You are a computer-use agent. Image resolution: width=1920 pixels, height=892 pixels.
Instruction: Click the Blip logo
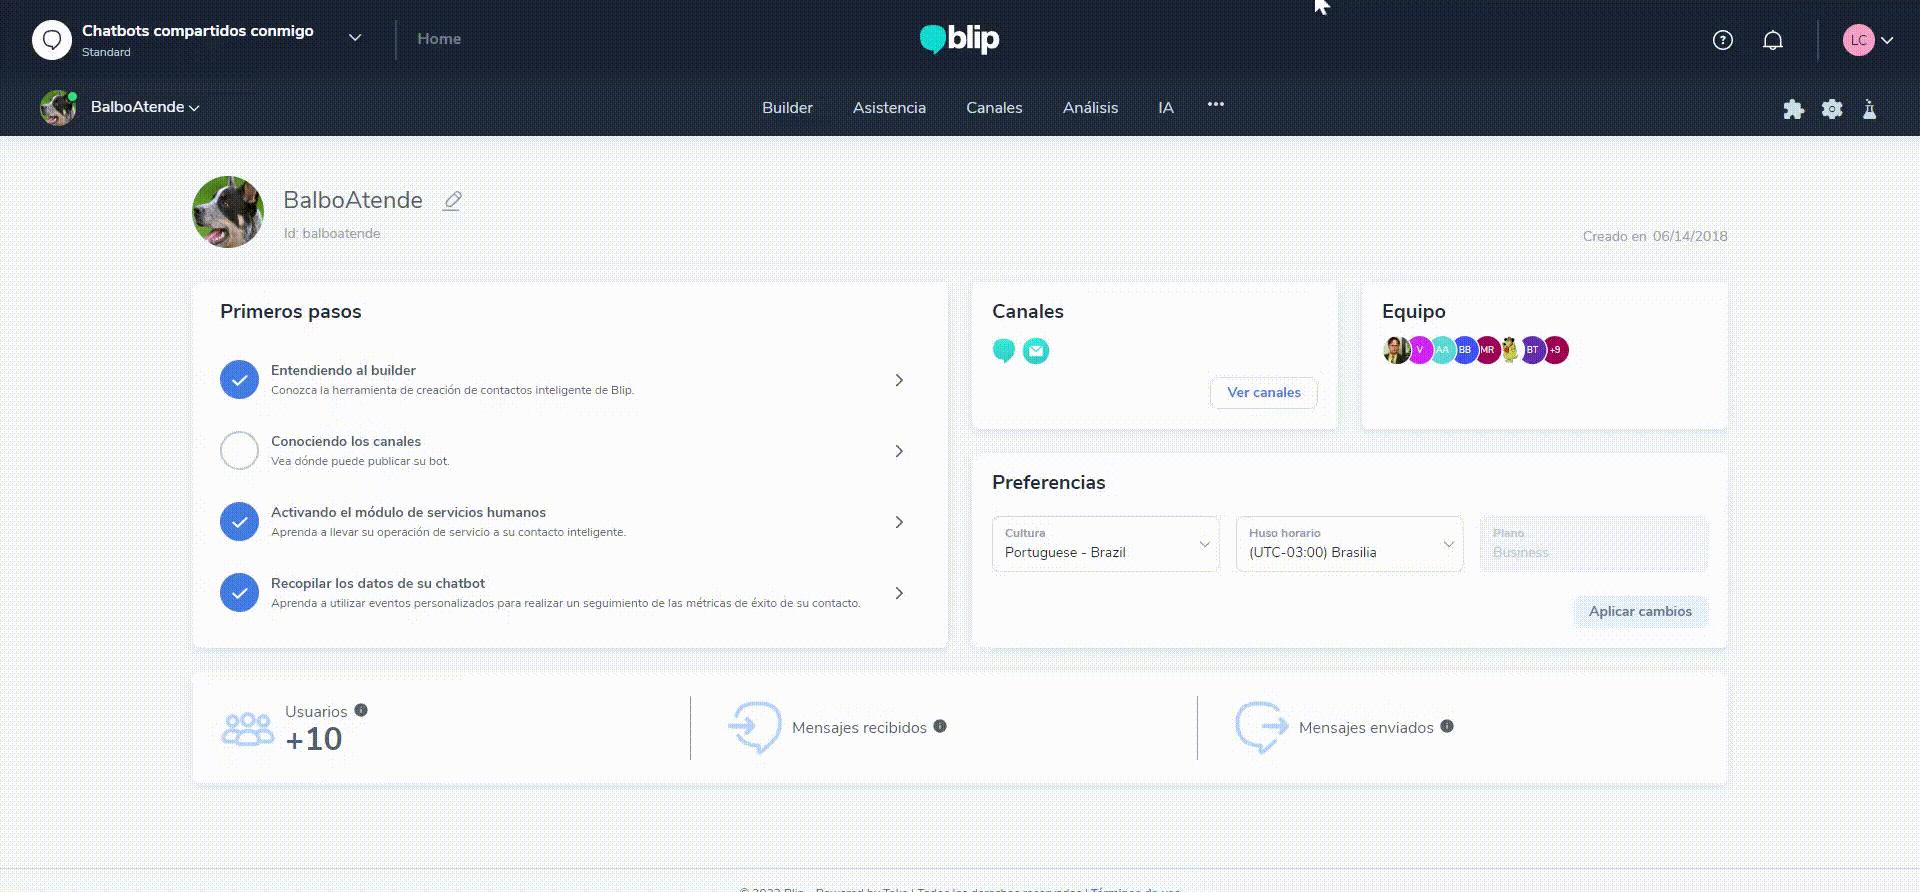(x=959, y=39)
